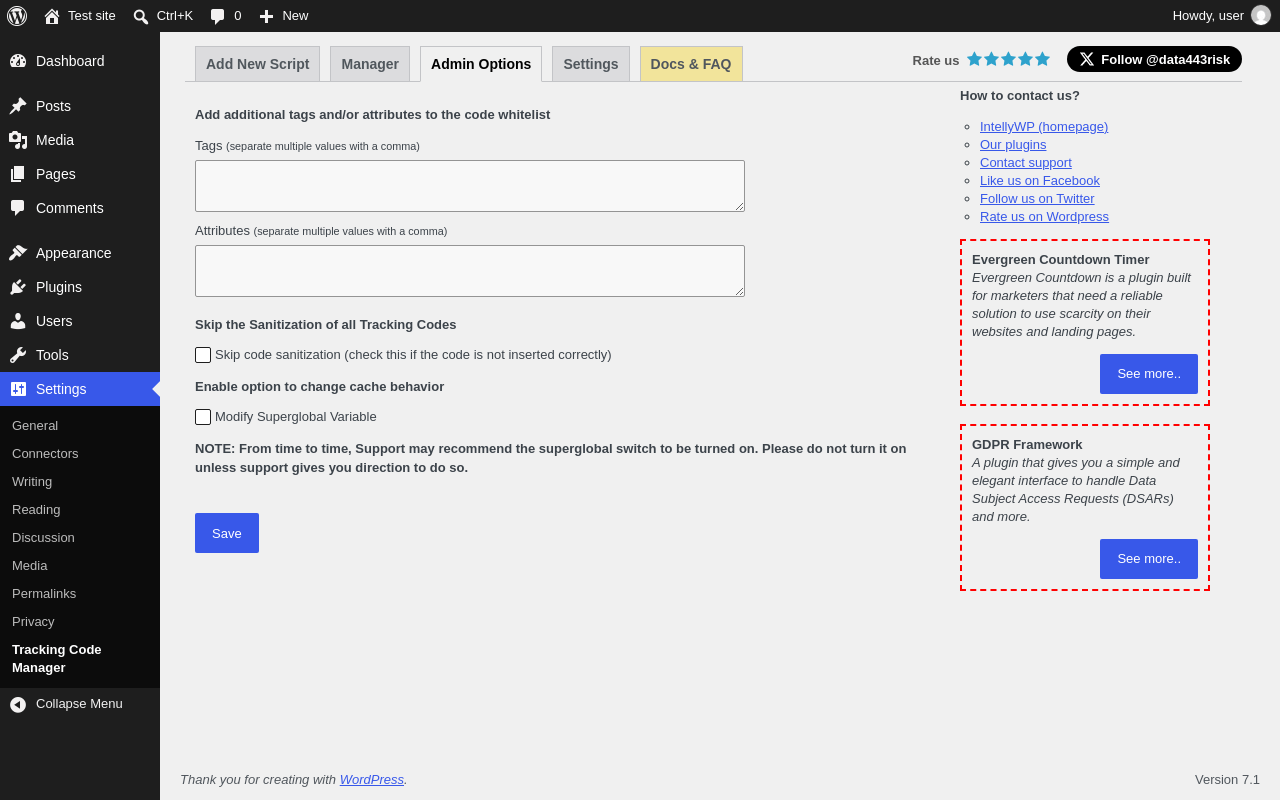Toggle Modify Superglobal Variable checkbox
Viewport: 1280px width, 800px height.
(x=203, y=417)
